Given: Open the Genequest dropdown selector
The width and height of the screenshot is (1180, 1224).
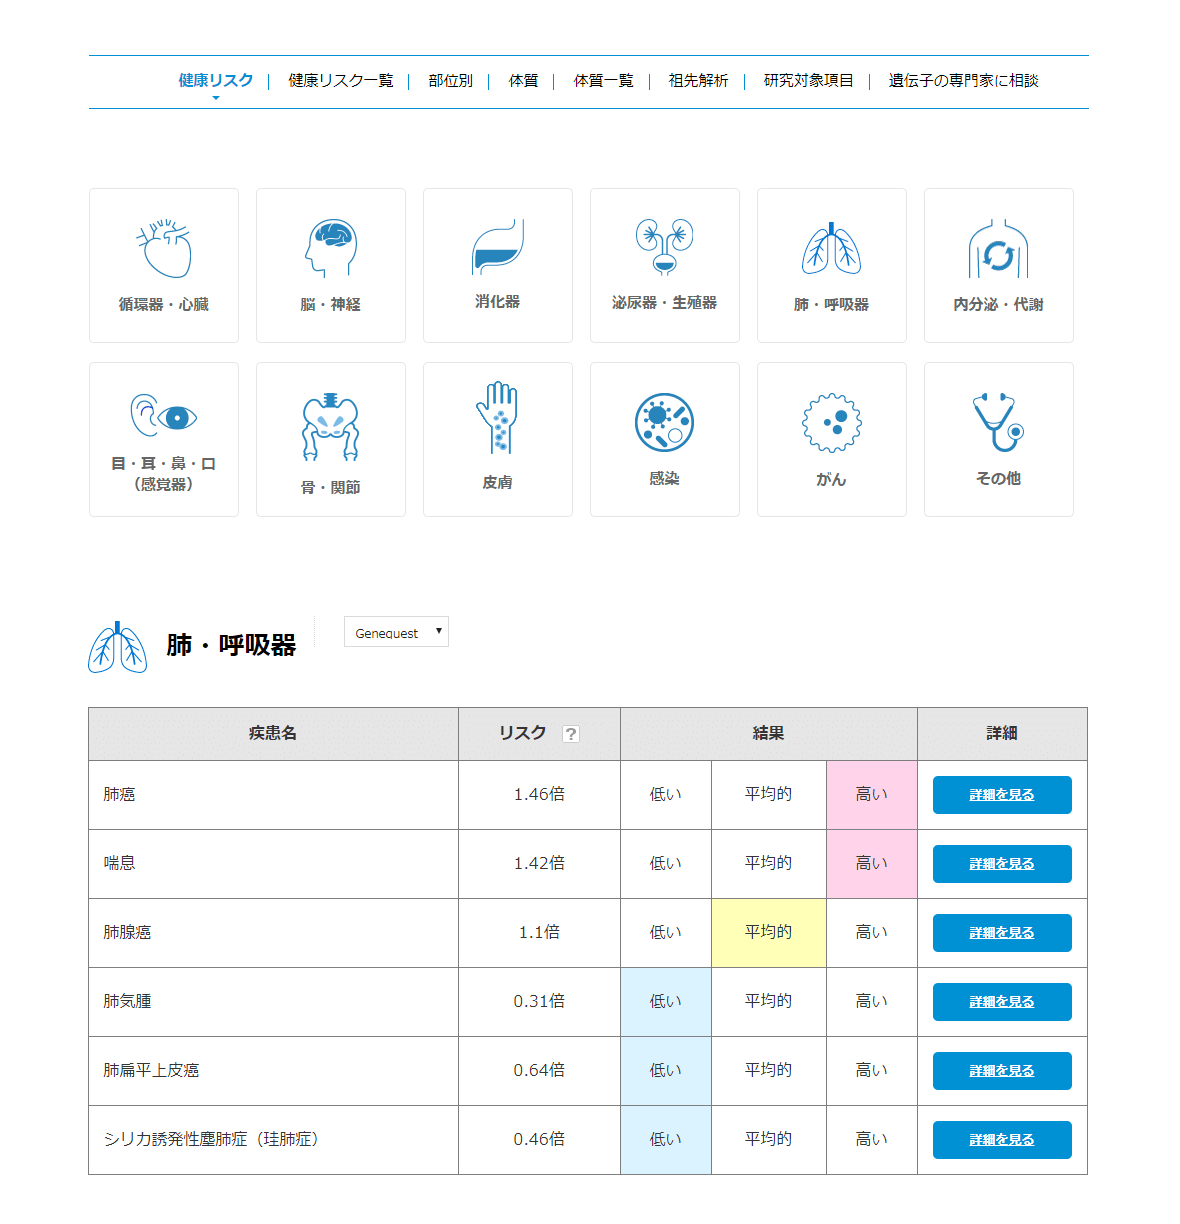Looking at the screenshot, I should pos(396,631).
